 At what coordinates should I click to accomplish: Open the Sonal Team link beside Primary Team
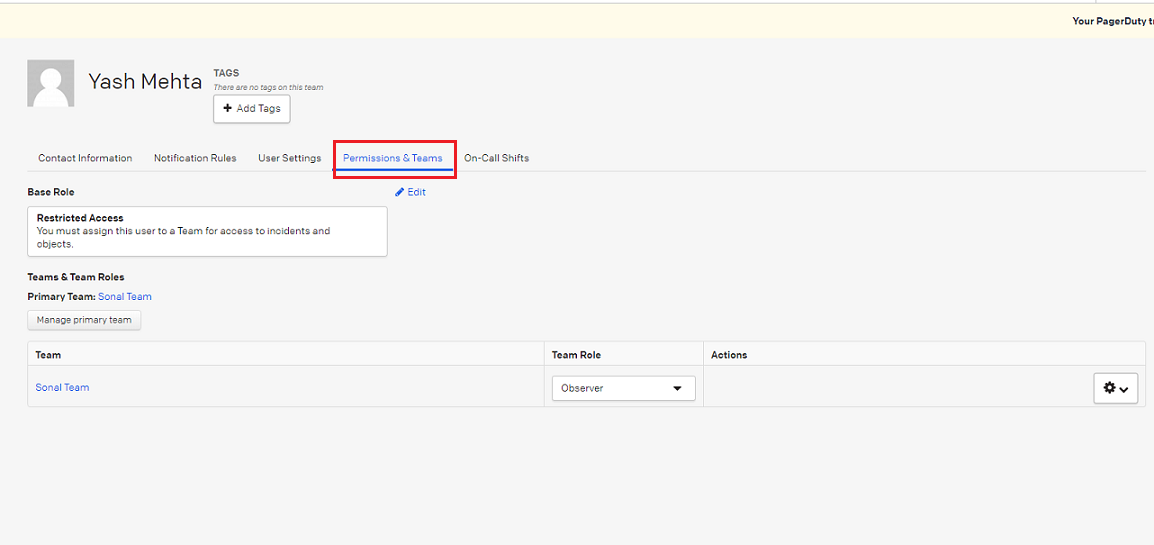coord(125,297)
